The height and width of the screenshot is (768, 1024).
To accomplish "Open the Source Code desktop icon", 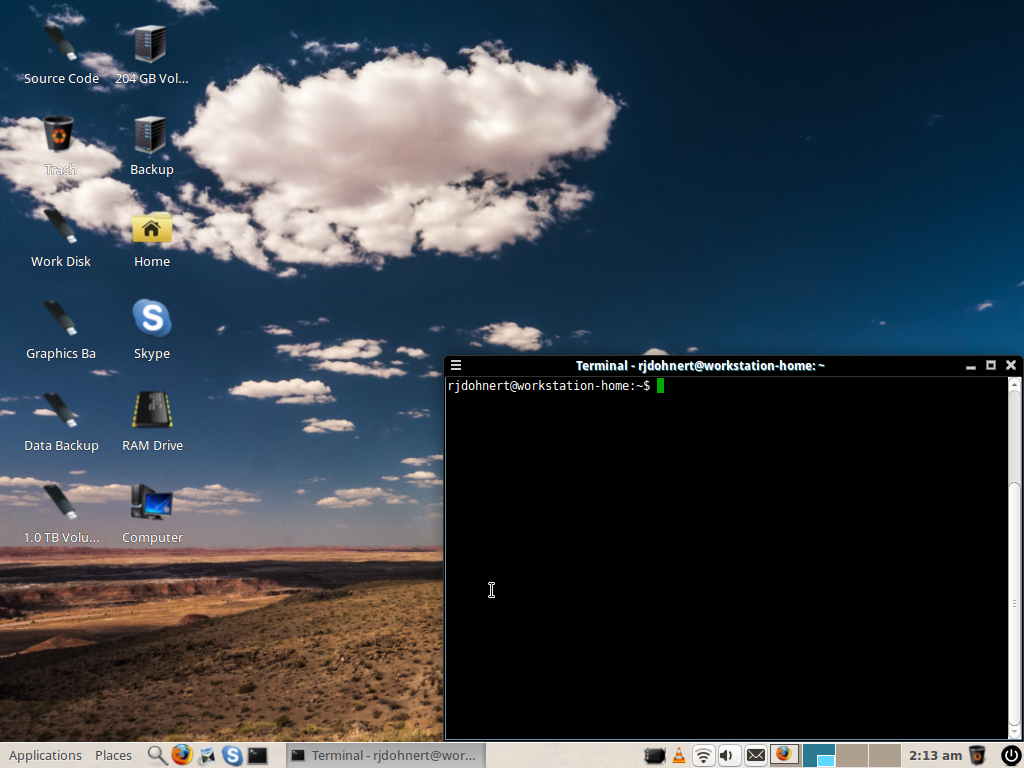I will (x=60, y=45).
